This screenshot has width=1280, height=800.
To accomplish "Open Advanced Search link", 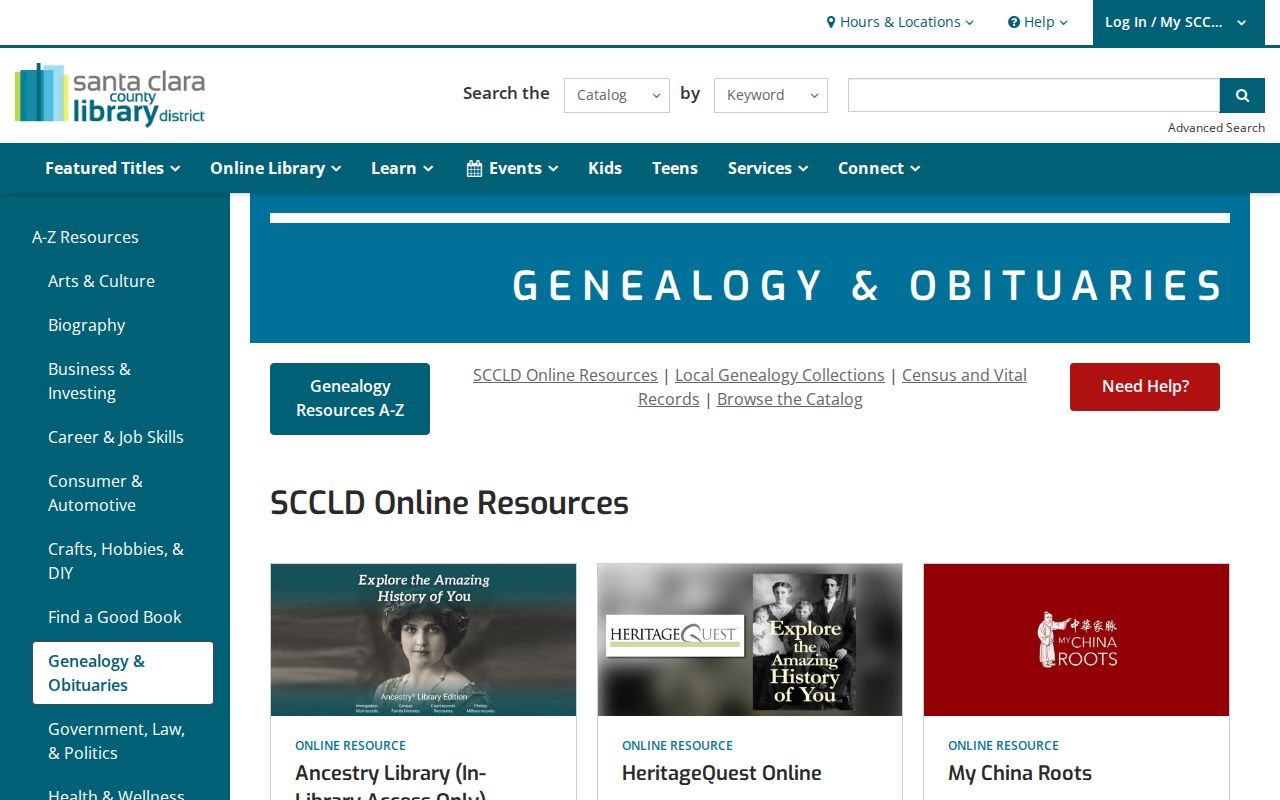I will click(1216, 127).
